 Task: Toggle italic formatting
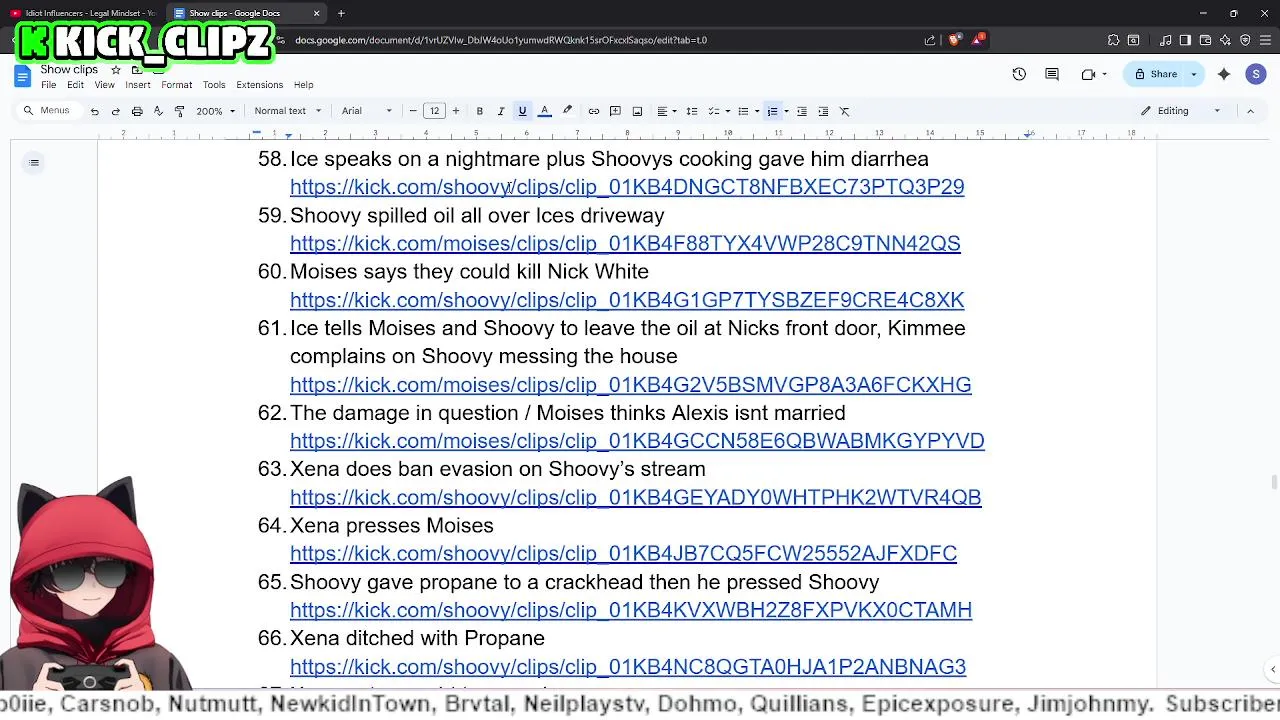click(x=501, y=111)
